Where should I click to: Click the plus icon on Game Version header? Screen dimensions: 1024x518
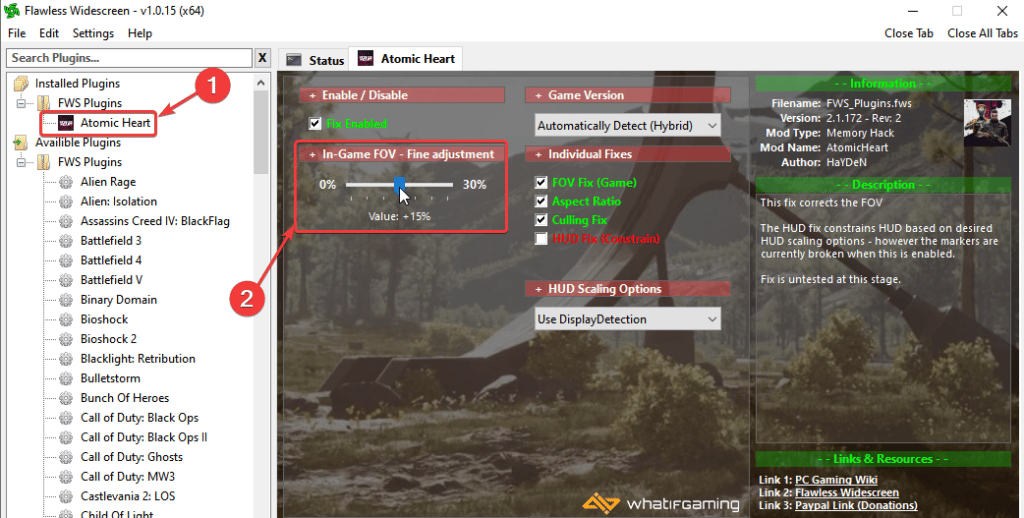coord(538,95)
